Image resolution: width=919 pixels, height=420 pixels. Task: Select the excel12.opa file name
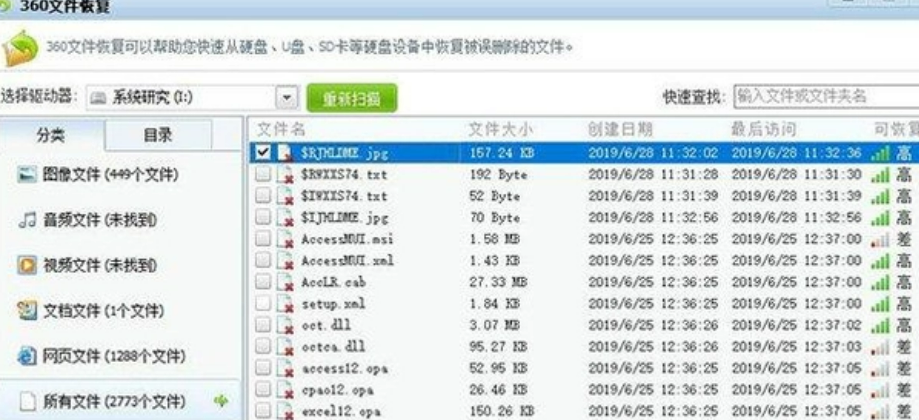click(x=341, y=412)
